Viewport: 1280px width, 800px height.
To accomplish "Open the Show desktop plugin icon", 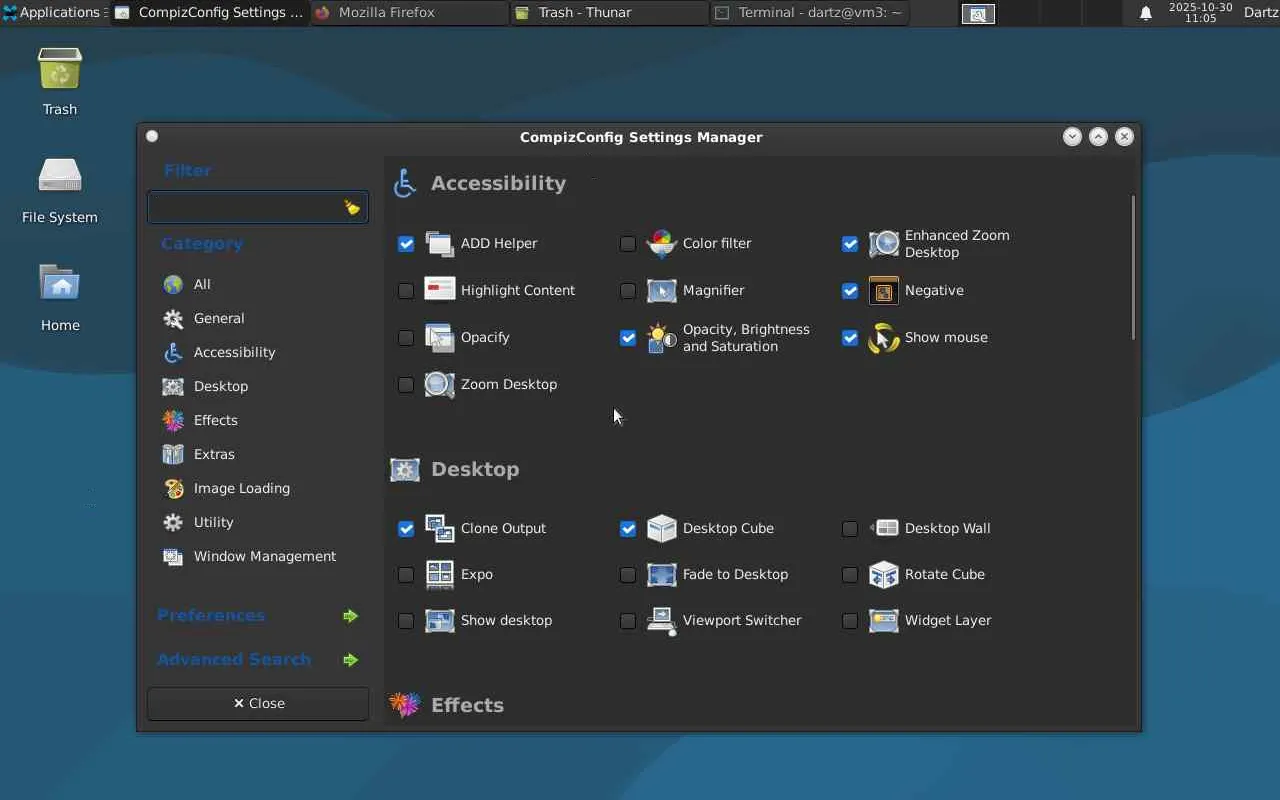I will pos(440,620).
